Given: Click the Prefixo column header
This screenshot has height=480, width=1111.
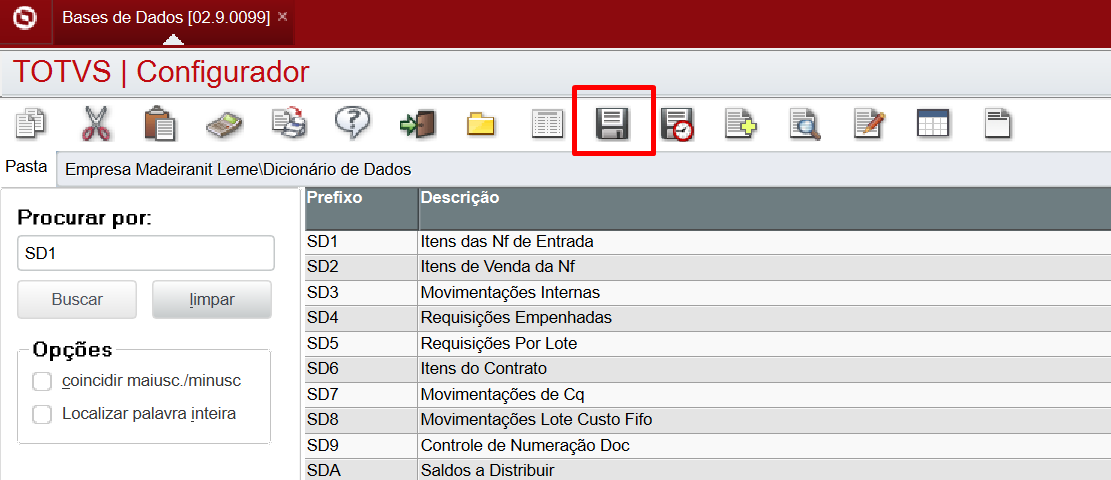Looking at the screenshot, I should coord(361,209).
